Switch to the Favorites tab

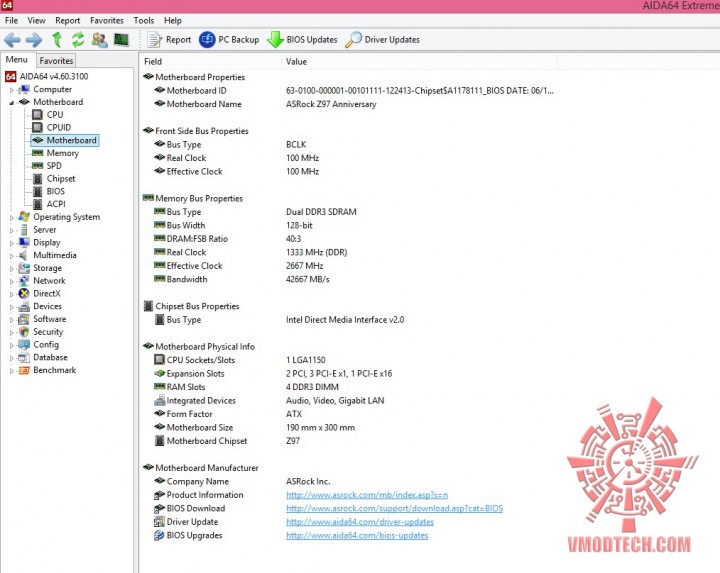[56, 61]
